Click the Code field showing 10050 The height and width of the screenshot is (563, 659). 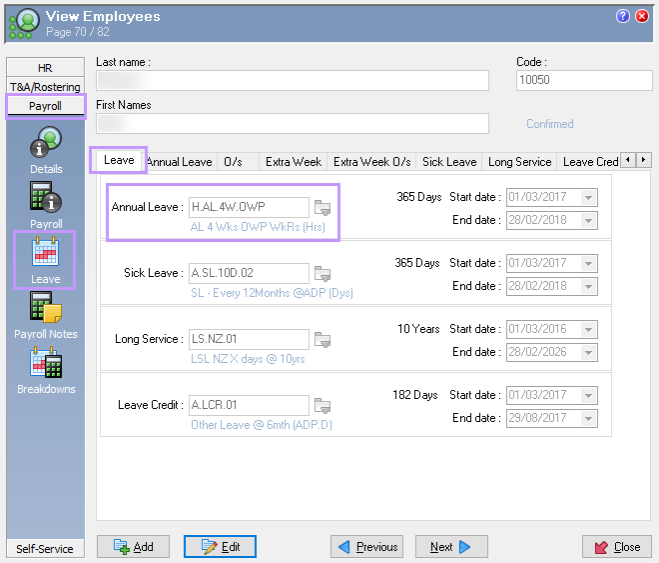coord(584,80)
